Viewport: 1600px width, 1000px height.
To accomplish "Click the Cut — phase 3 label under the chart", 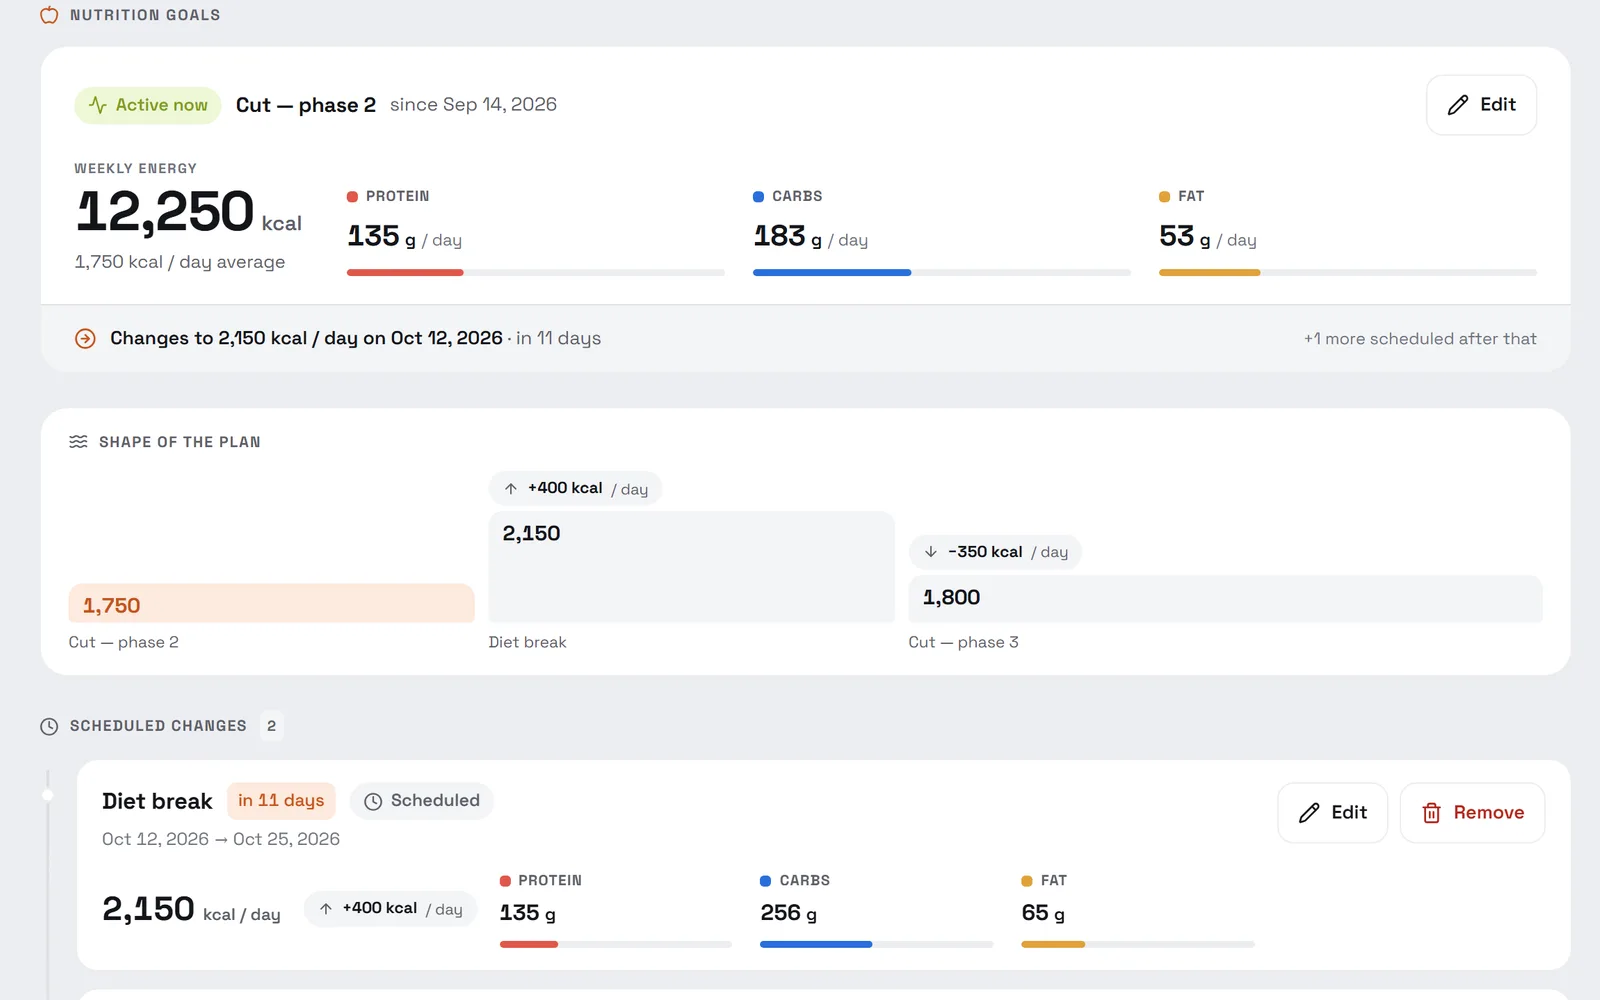I will [x=963, y=642].
